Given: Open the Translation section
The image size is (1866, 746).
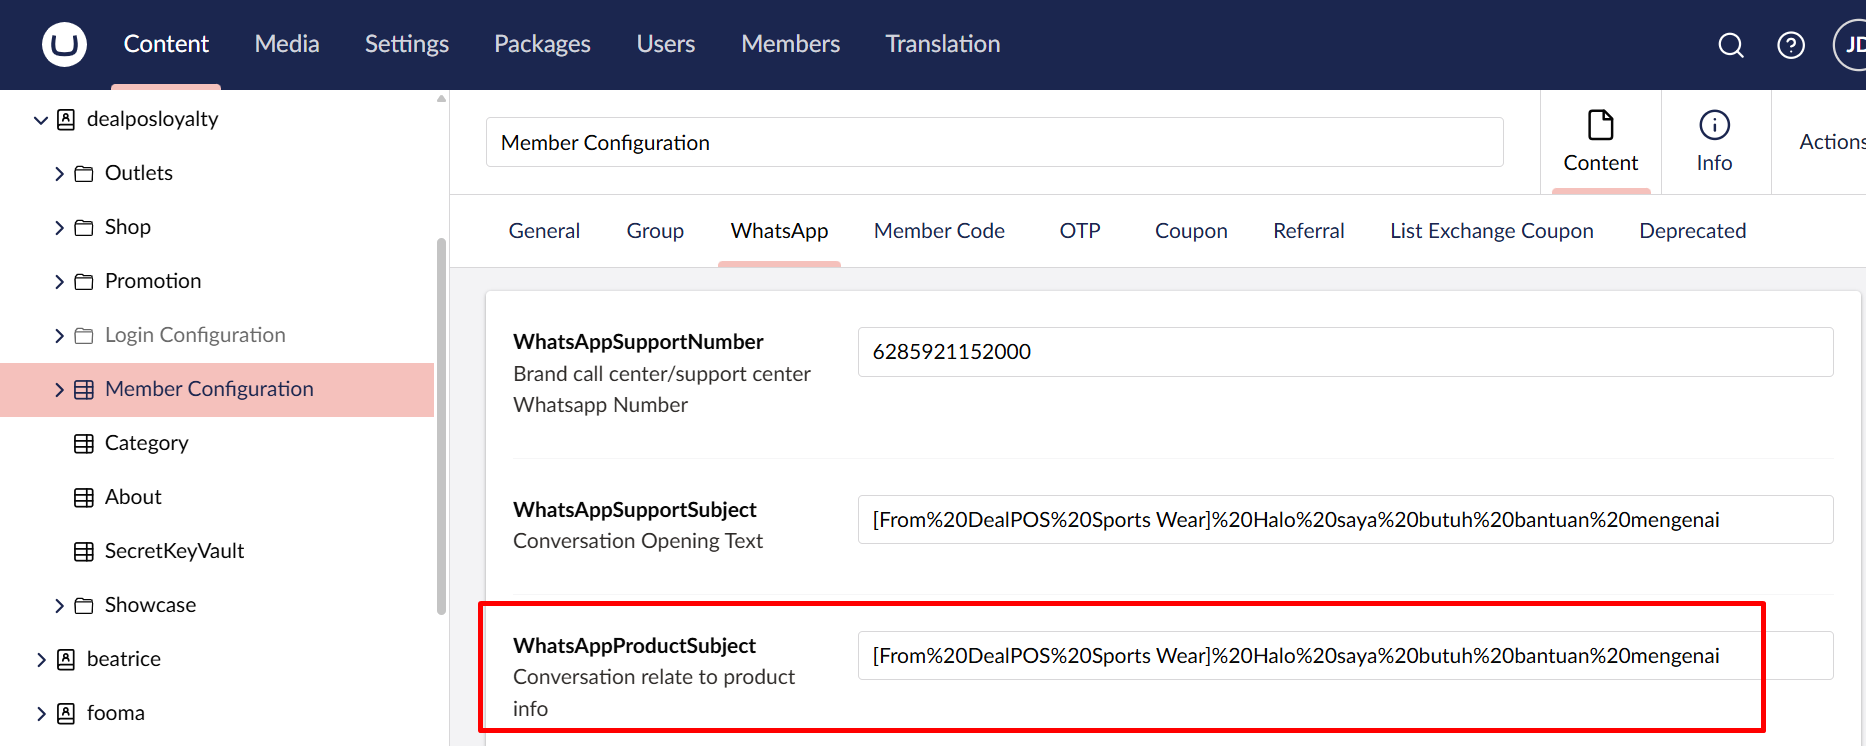Looking at the screenshot, I should pos(943,44).
